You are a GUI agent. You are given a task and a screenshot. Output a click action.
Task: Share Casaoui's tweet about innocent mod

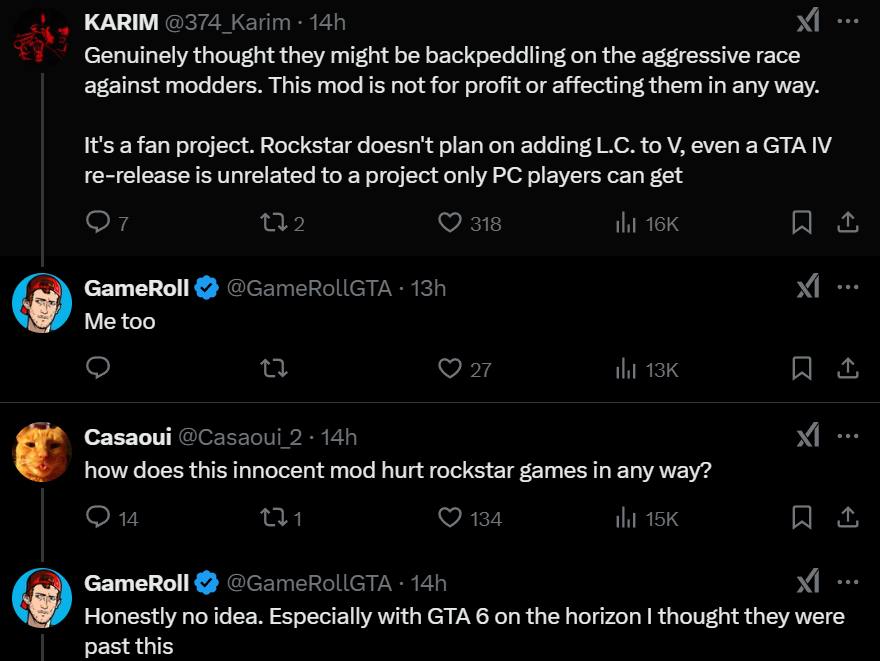coord(847,517)
